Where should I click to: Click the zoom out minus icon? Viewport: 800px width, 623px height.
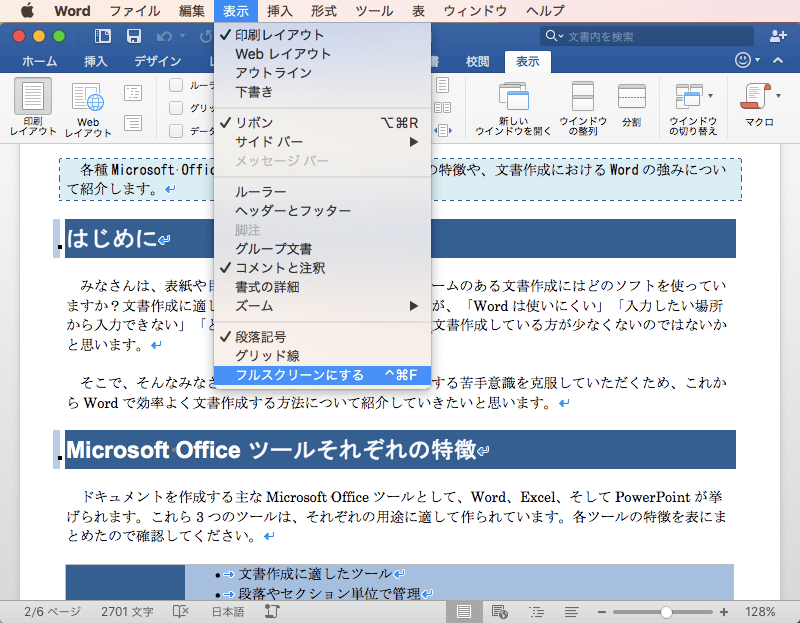(x=602, y=612)
